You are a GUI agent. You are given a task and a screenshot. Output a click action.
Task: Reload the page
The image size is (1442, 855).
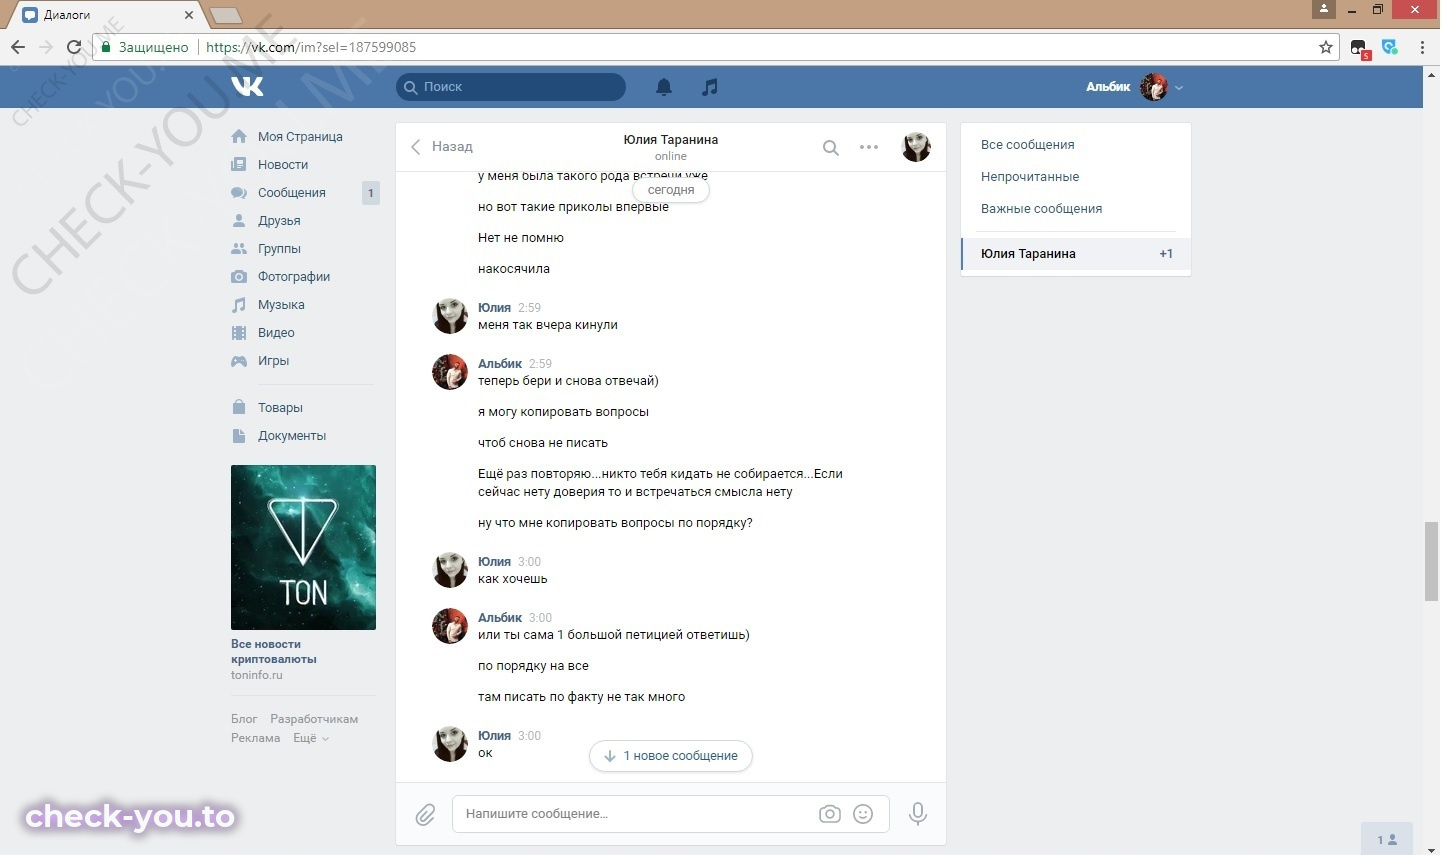(x=74, y=47)
